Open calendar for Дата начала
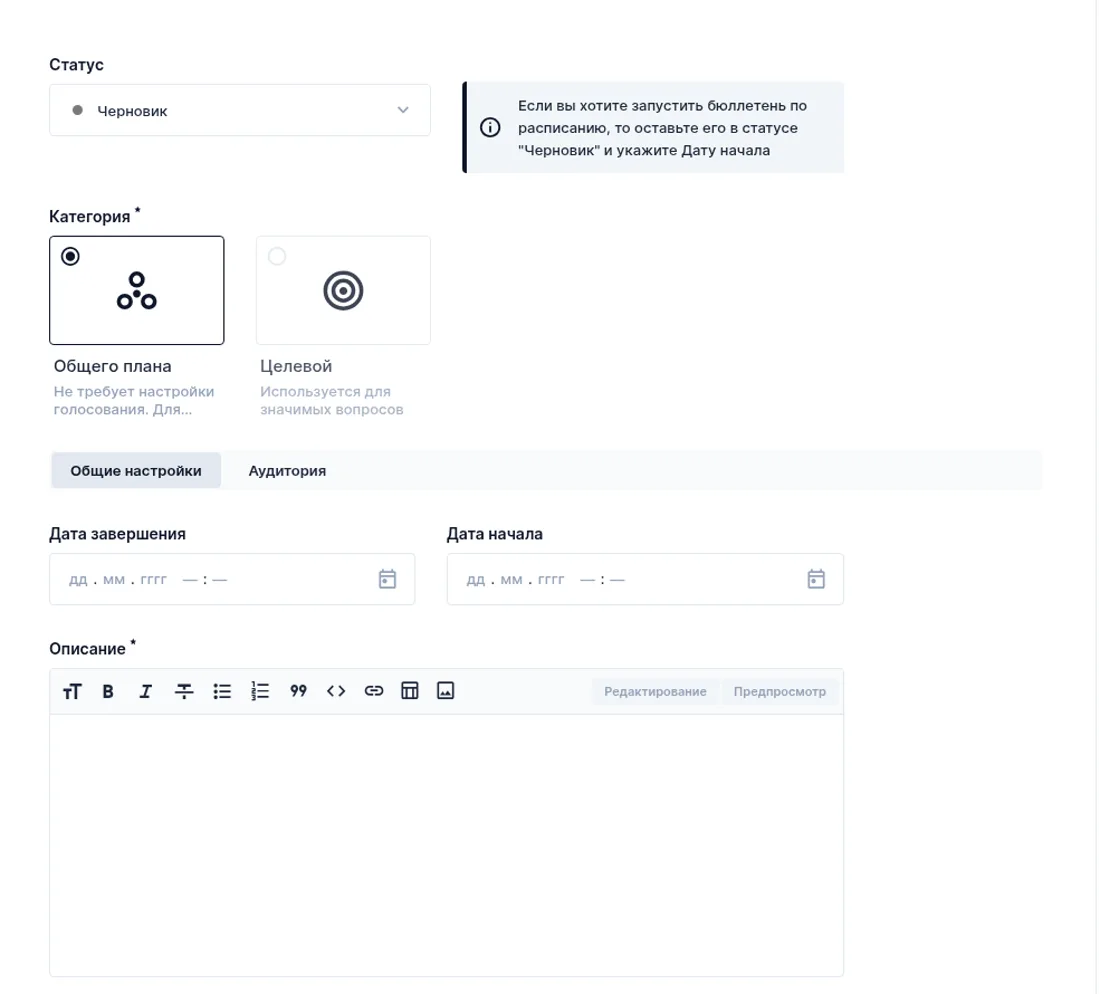This screenshot has height=994, width=1100. [x=816, y=579]
